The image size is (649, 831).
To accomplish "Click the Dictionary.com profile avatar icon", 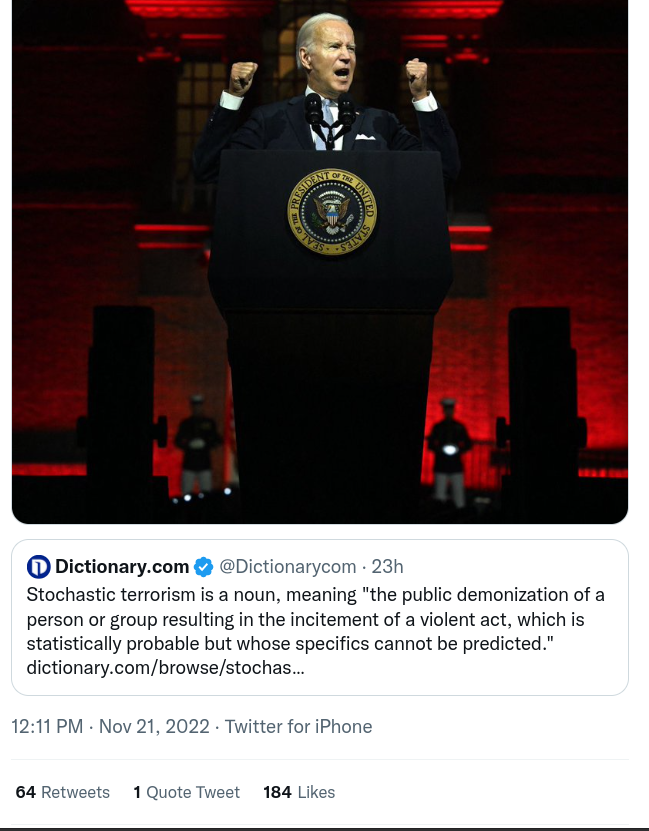I will coord(38,567).
